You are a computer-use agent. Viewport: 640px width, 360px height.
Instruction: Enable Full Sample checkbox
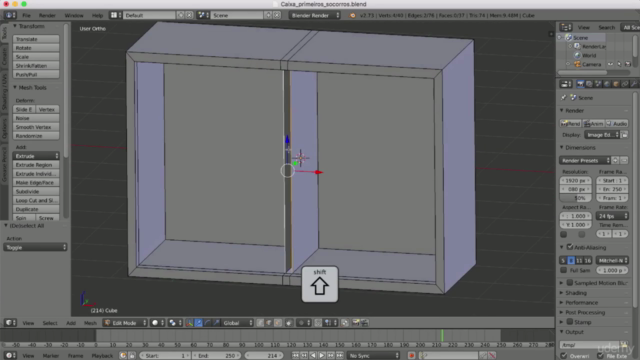pos(564,270)
